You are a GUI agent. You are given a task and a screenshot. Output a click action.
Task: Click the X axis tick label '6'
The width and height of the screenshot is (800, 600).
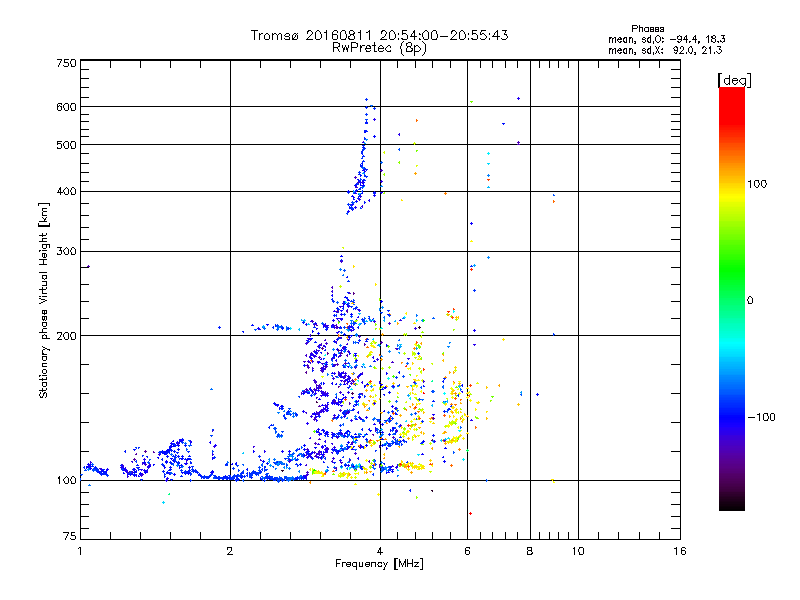(467, 551)
